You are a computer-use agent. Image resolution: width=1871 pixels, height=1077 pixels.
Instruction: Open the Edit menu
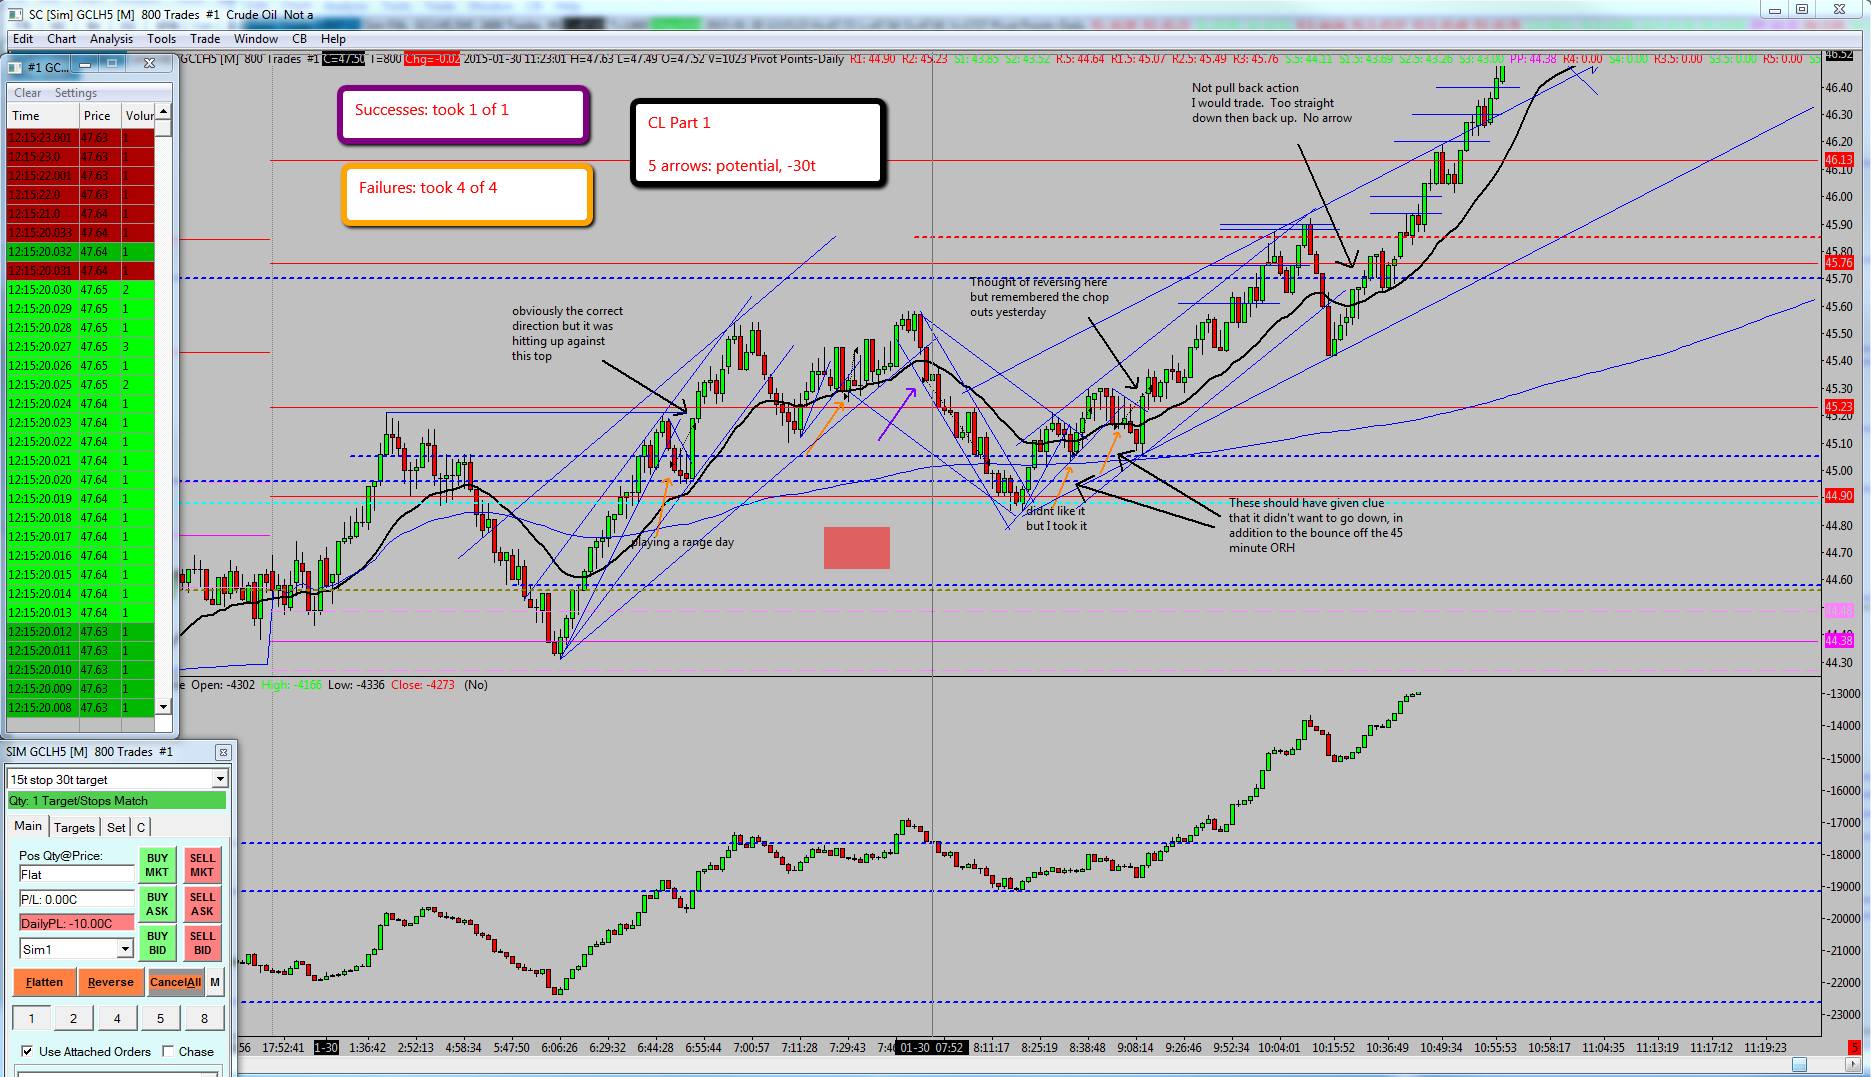(x=23, y=39)
